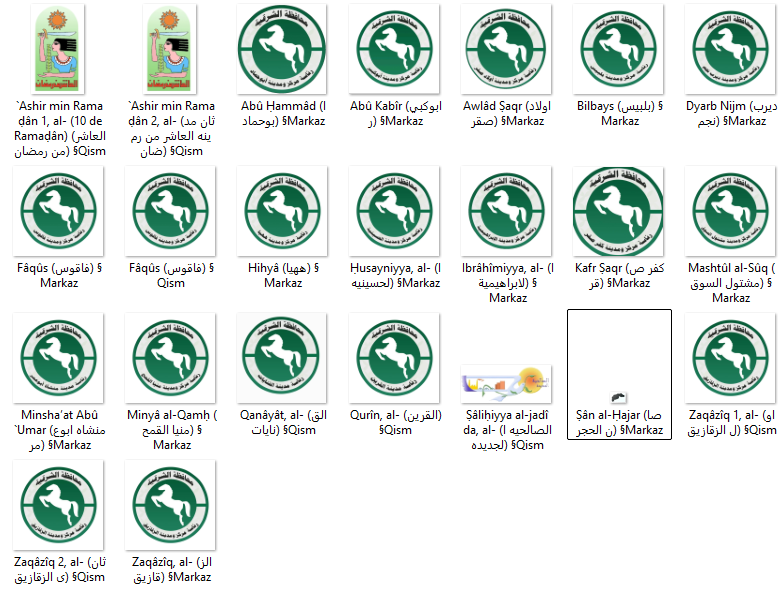Select the Minyâ al-Qamh Markaz emblem icon
Viewport: 782px width, 601px height.
pos(170,358)
